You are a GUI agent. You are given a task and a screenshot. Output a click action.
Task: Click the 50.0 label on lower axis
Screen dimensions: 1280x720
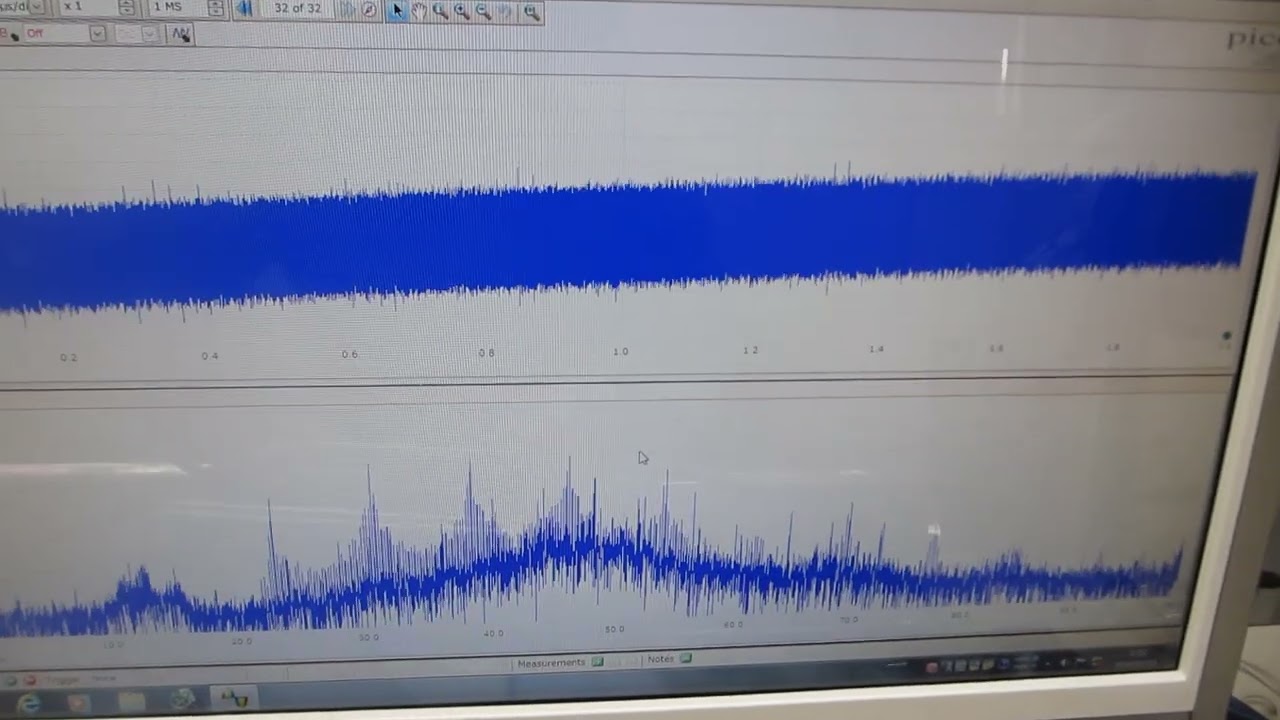tap(614, 630)
